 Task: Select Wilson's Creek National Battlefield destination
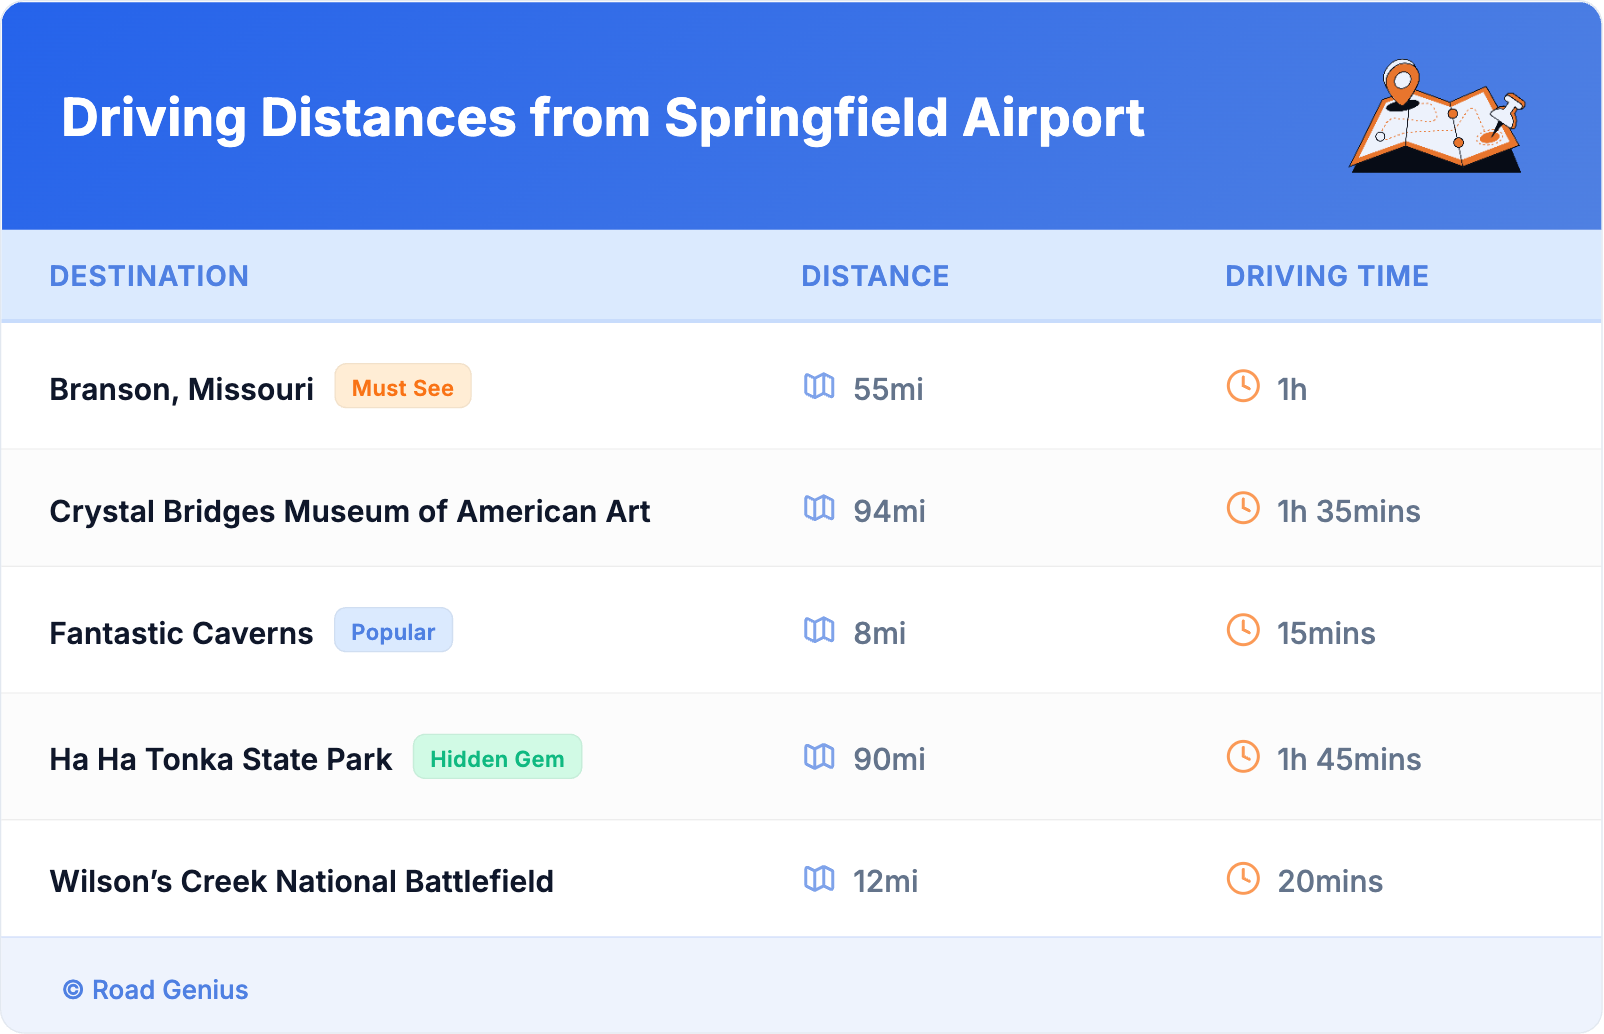click(302, 882)
